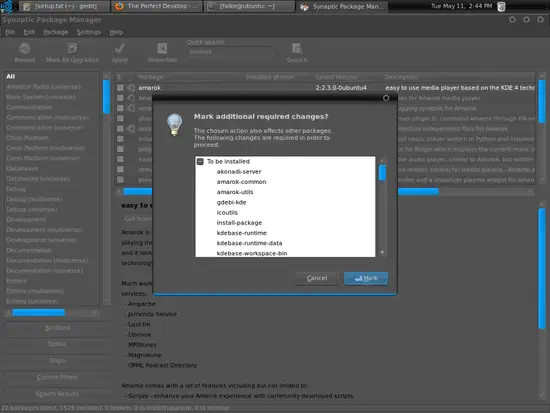The image size is (550, 413).
Task: Click the Apply checkmark icon
Action: [120, 48]
